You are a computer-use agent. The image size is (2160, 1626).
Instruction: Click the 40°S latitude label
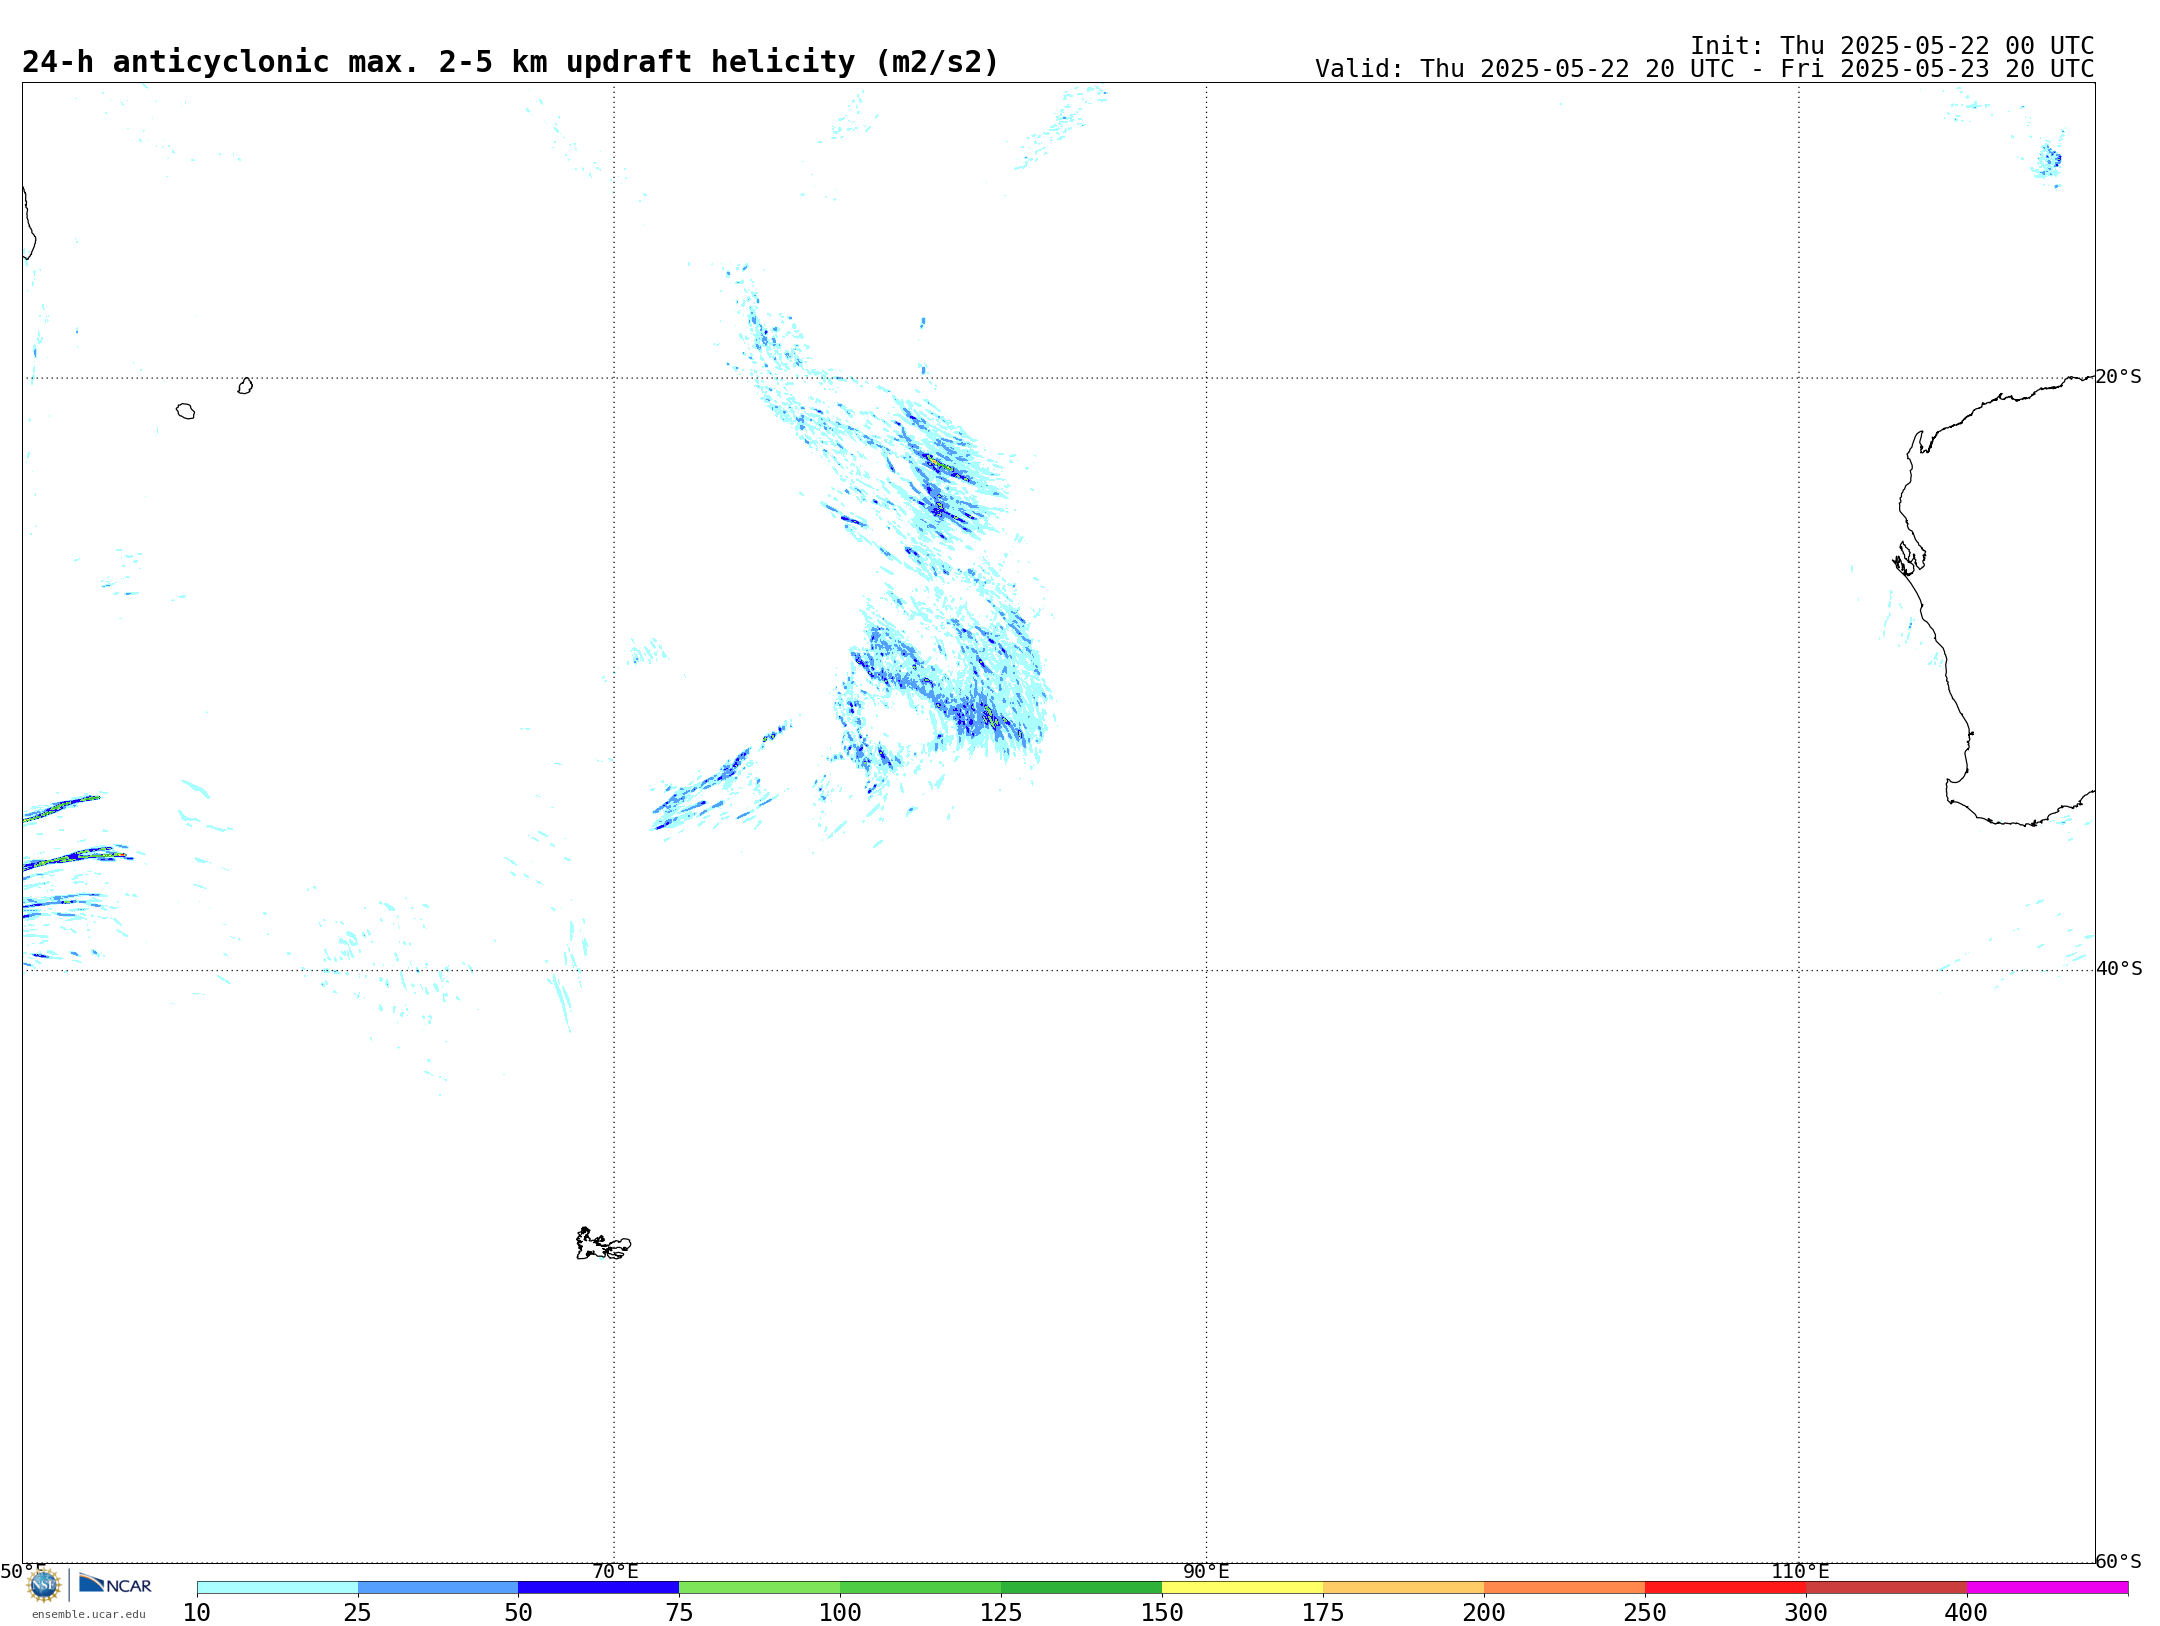(x=2119, y=969)
